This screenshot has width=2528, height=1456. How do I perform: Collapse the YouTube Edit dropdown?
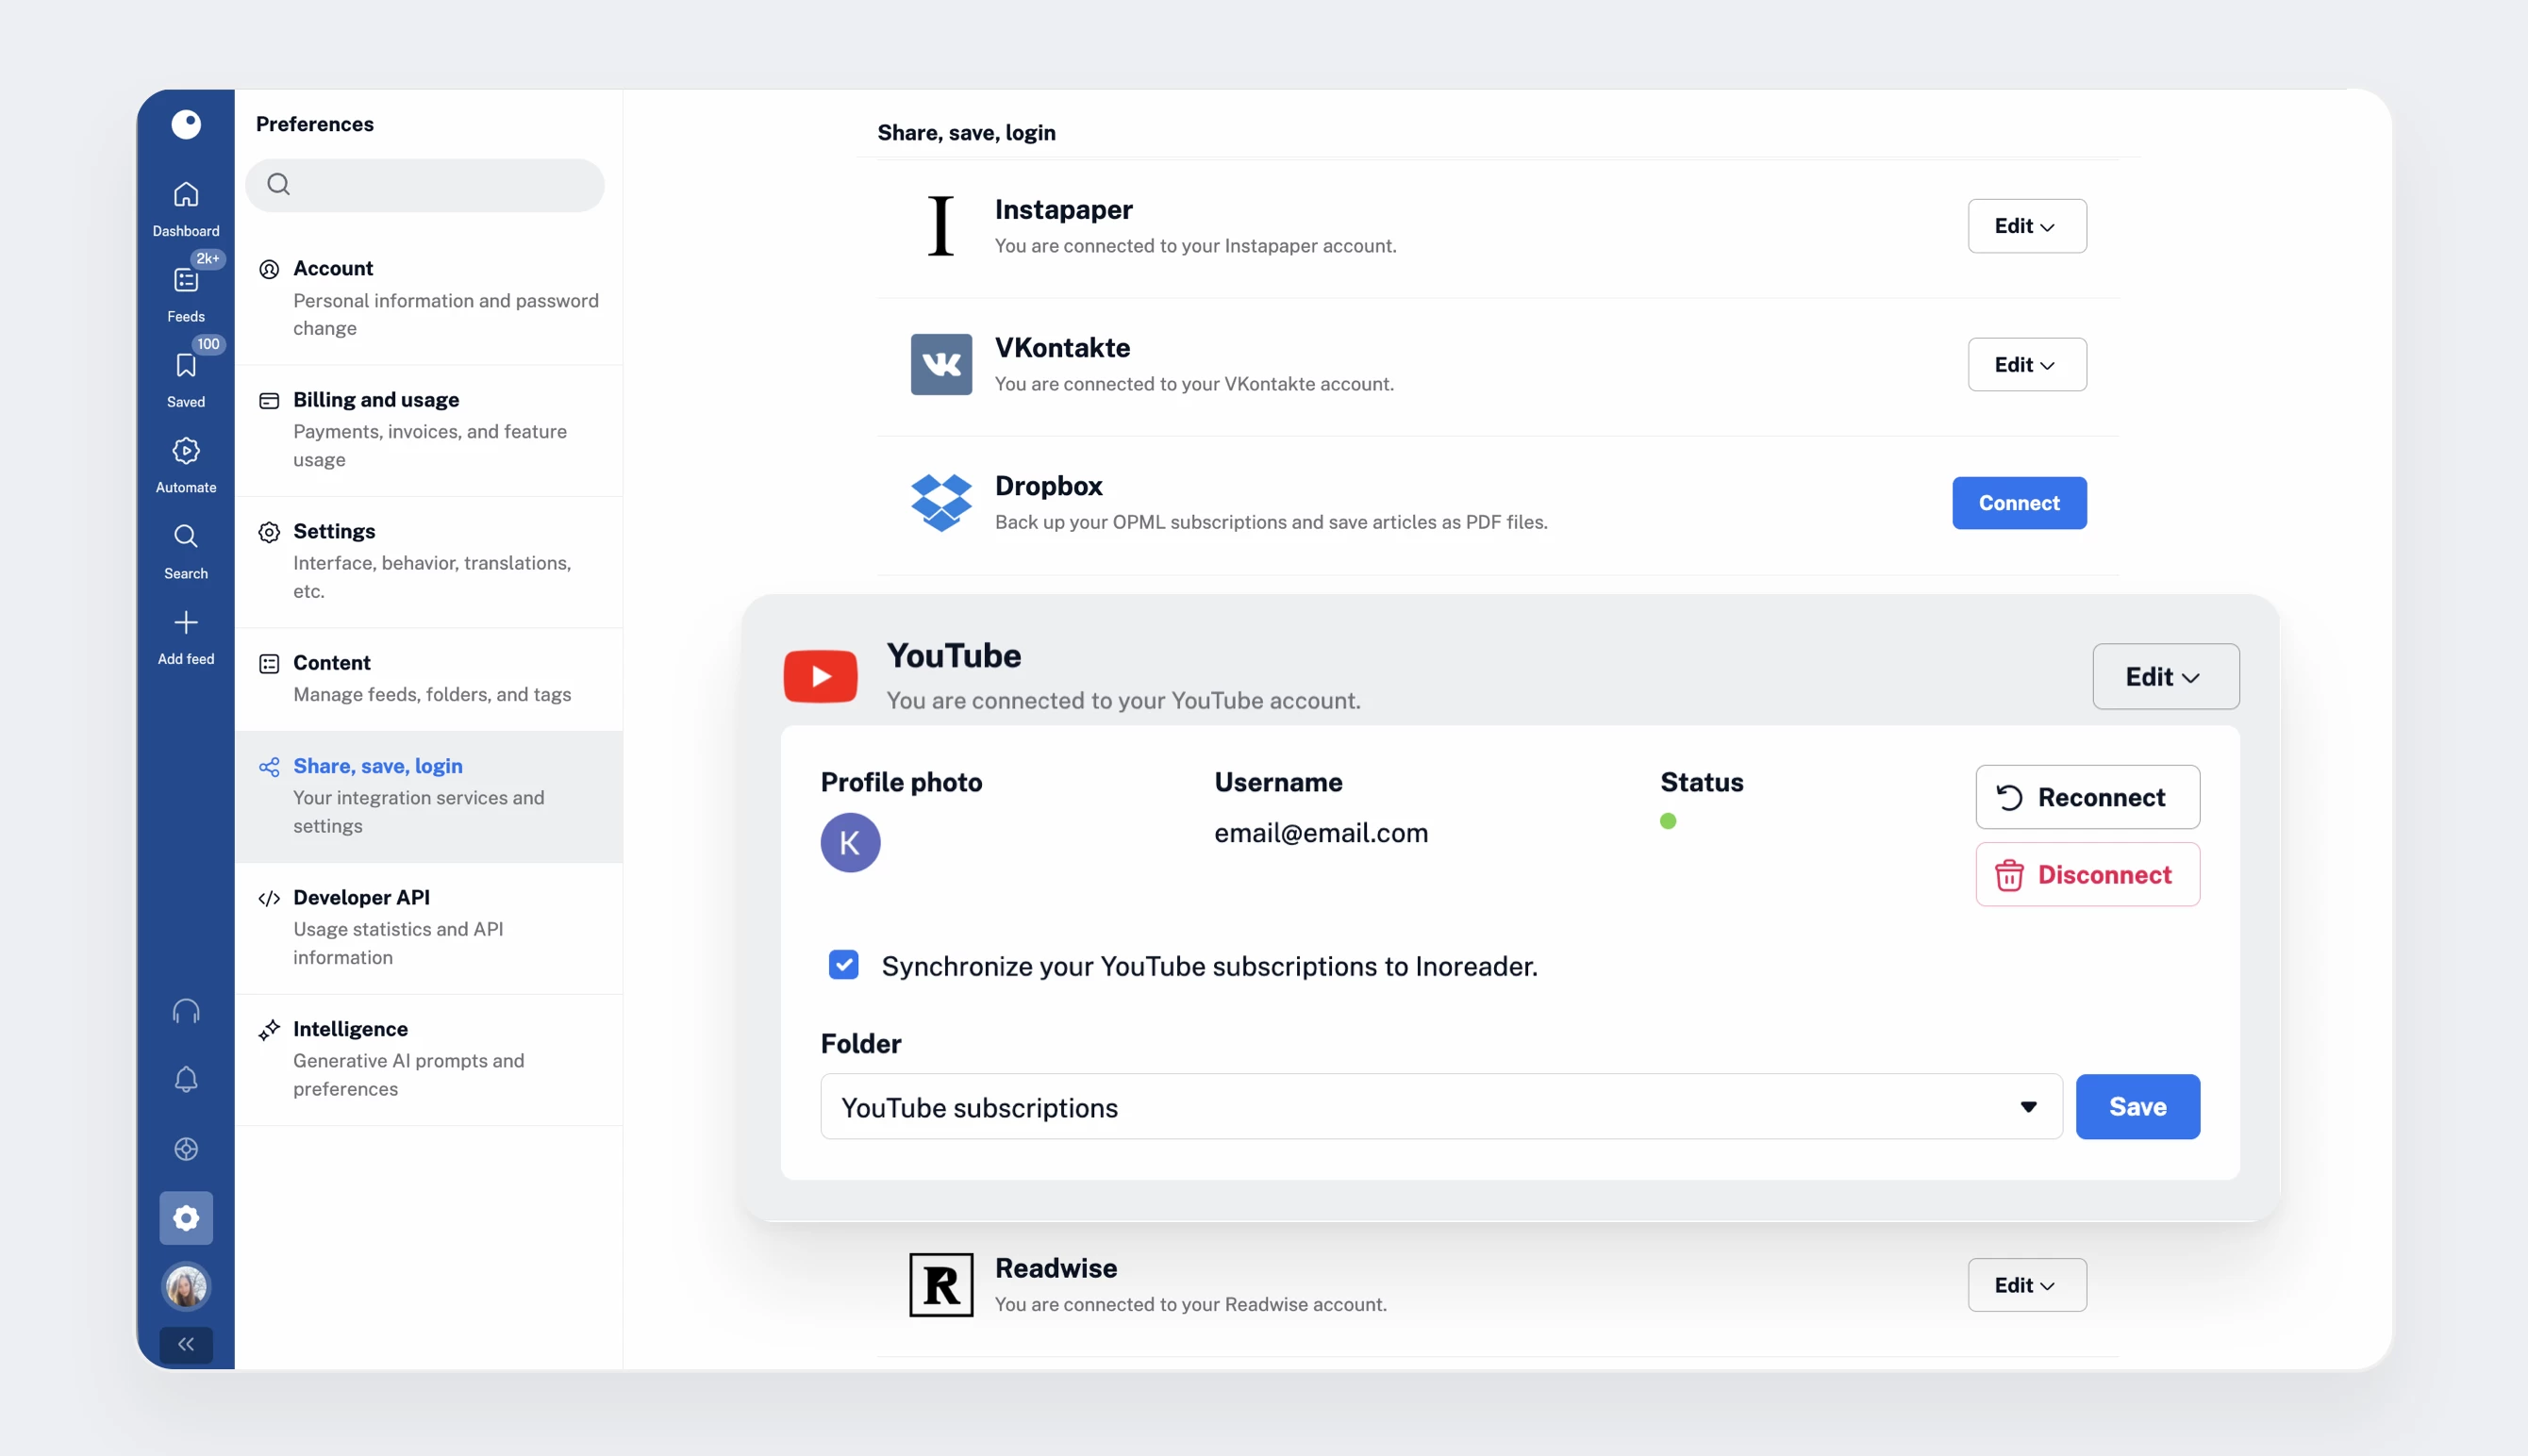(x=2165, y=677)
